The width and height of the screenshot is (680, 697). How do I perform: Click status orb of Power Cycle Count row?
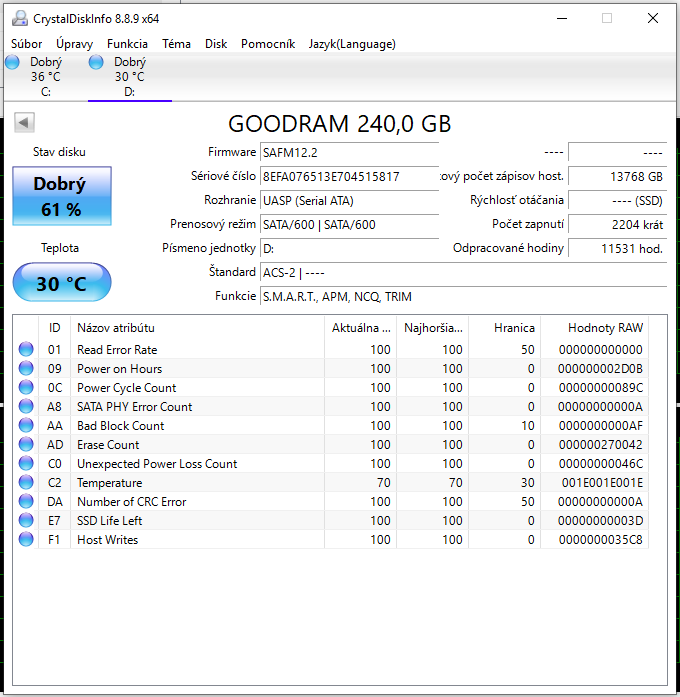click(26, 388)
